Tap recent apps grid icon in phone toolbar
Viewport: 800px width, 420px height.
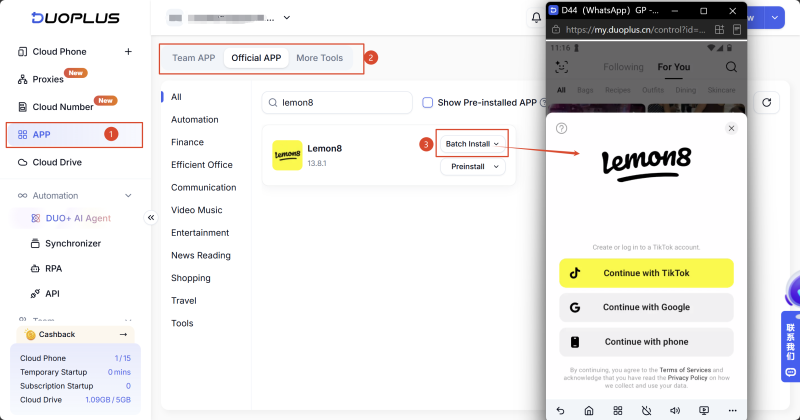(x=618, y=411)
